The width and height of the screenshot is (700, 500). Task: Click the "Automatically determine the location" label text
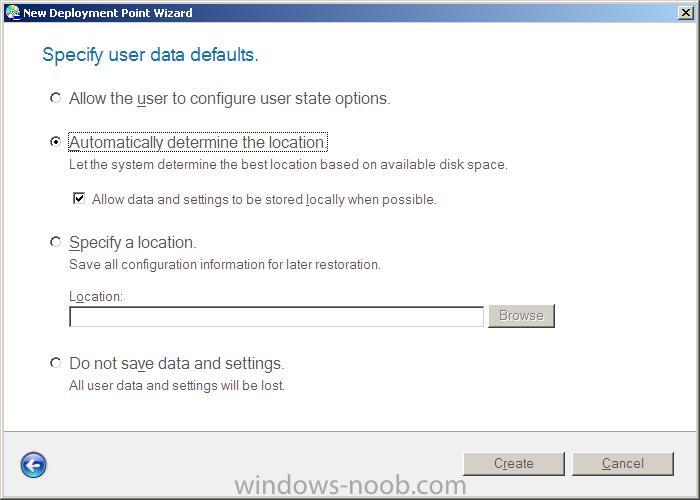pos(198,142)
